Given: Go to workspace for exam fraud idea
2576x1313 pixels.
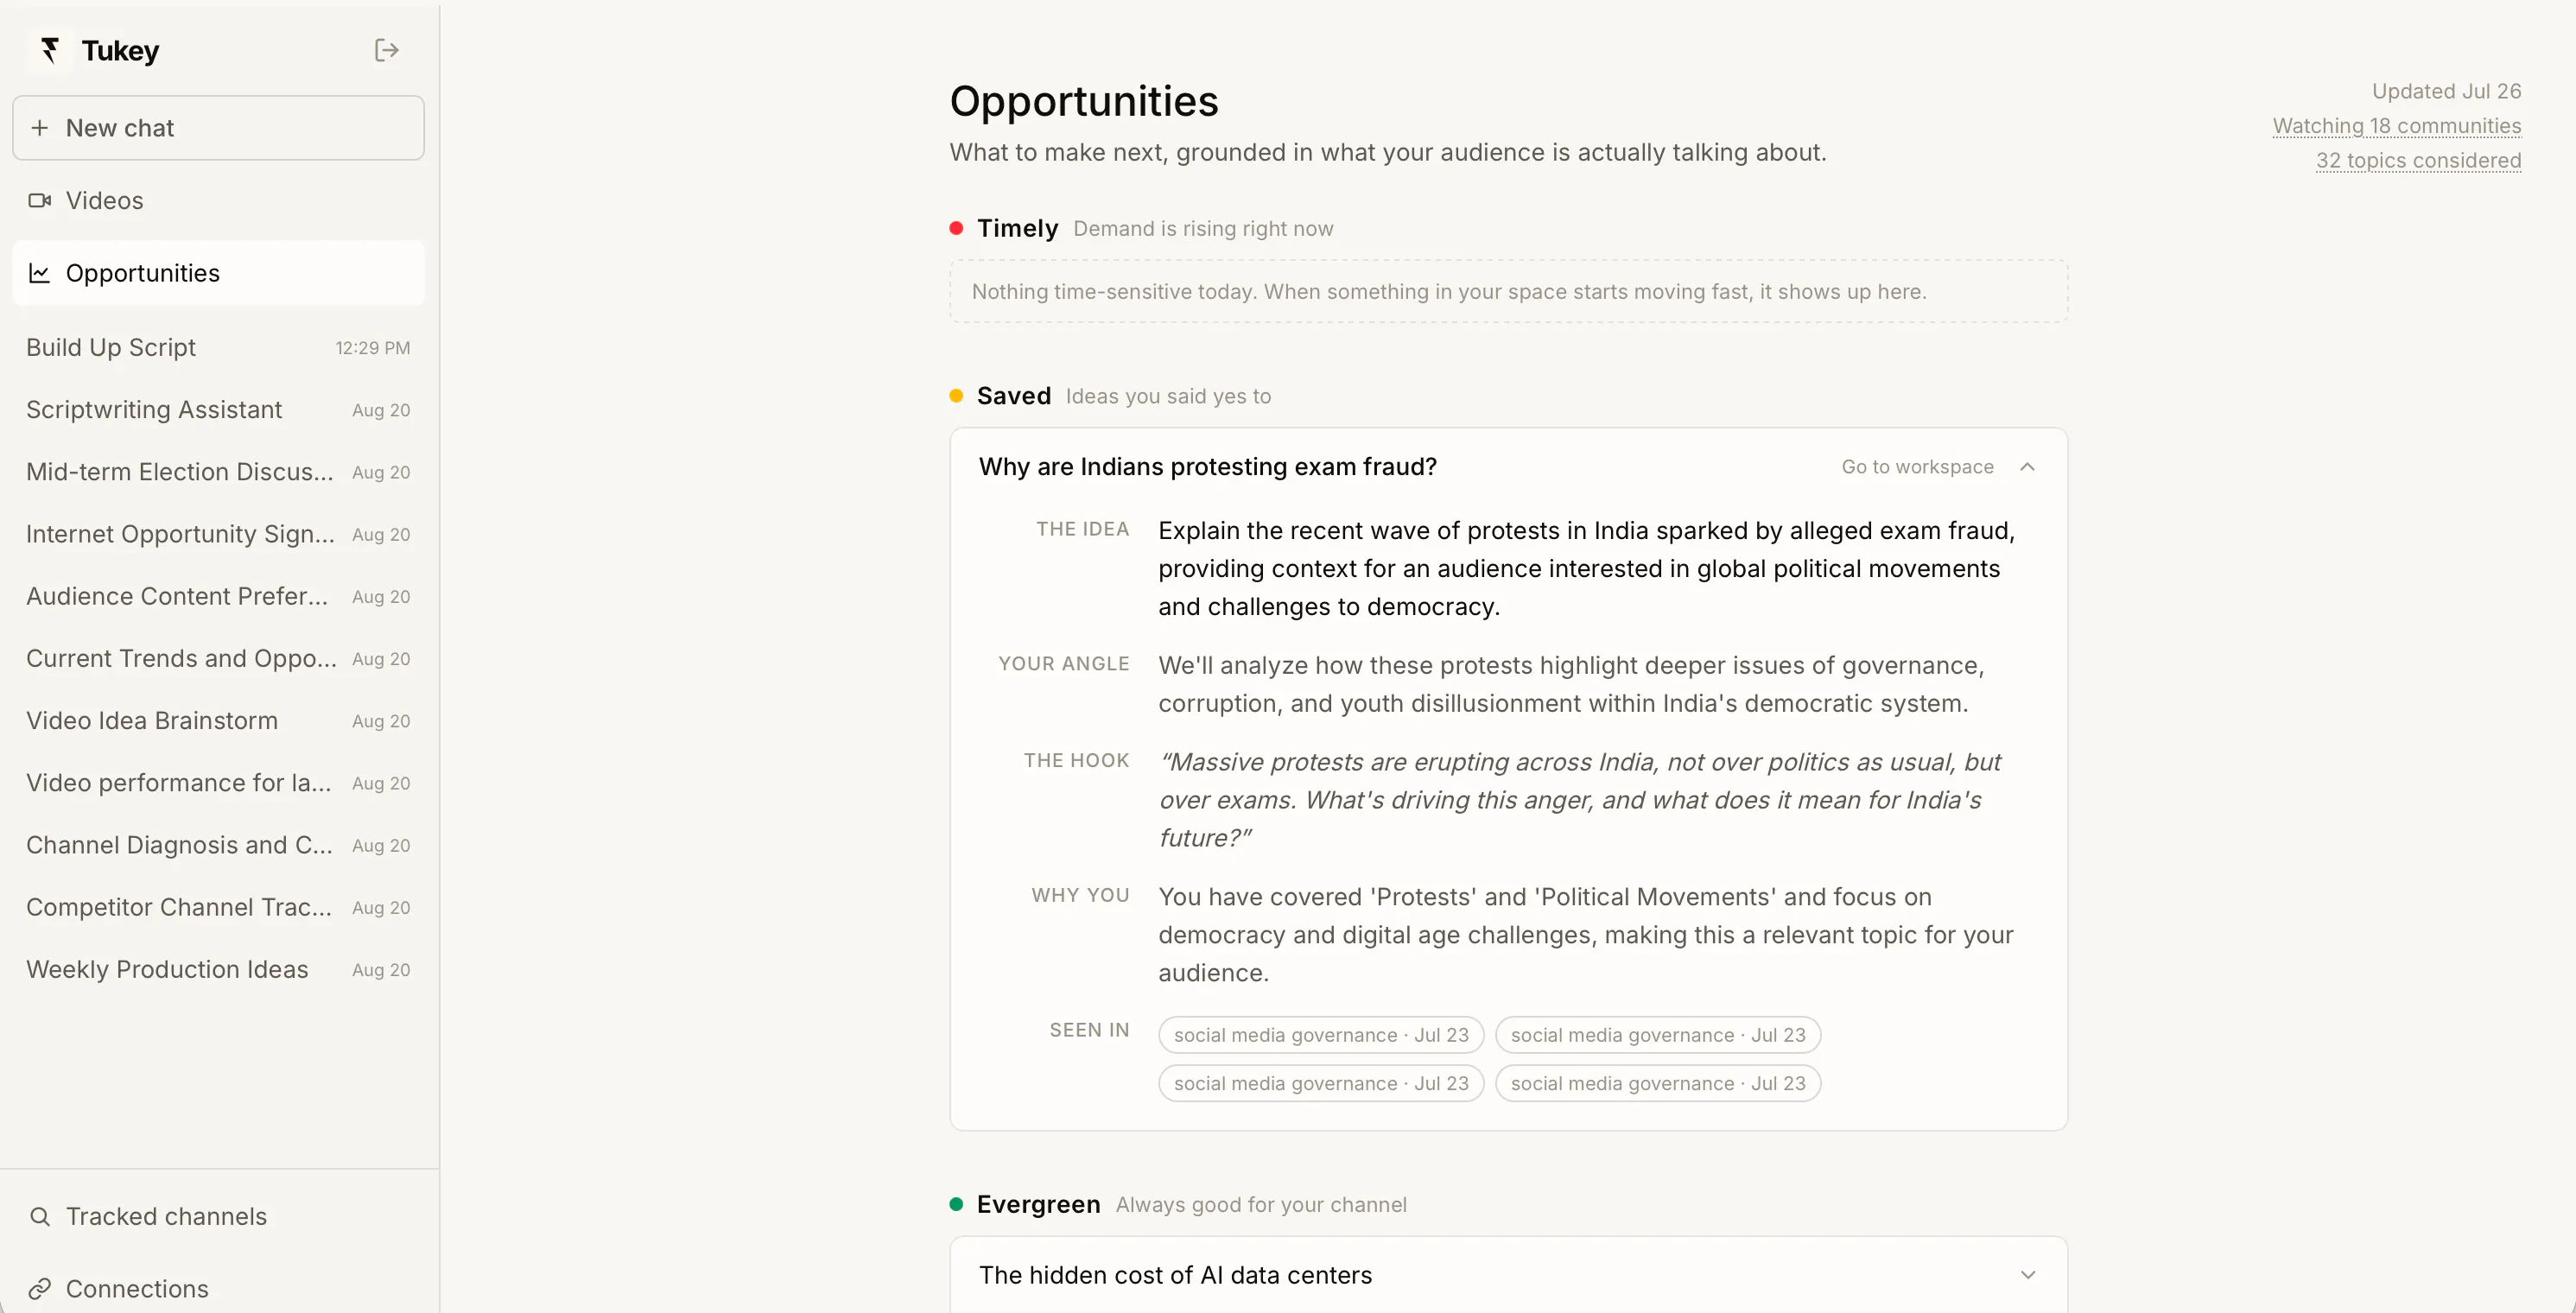Looking at the screenshot, I should coord(1917,467).
